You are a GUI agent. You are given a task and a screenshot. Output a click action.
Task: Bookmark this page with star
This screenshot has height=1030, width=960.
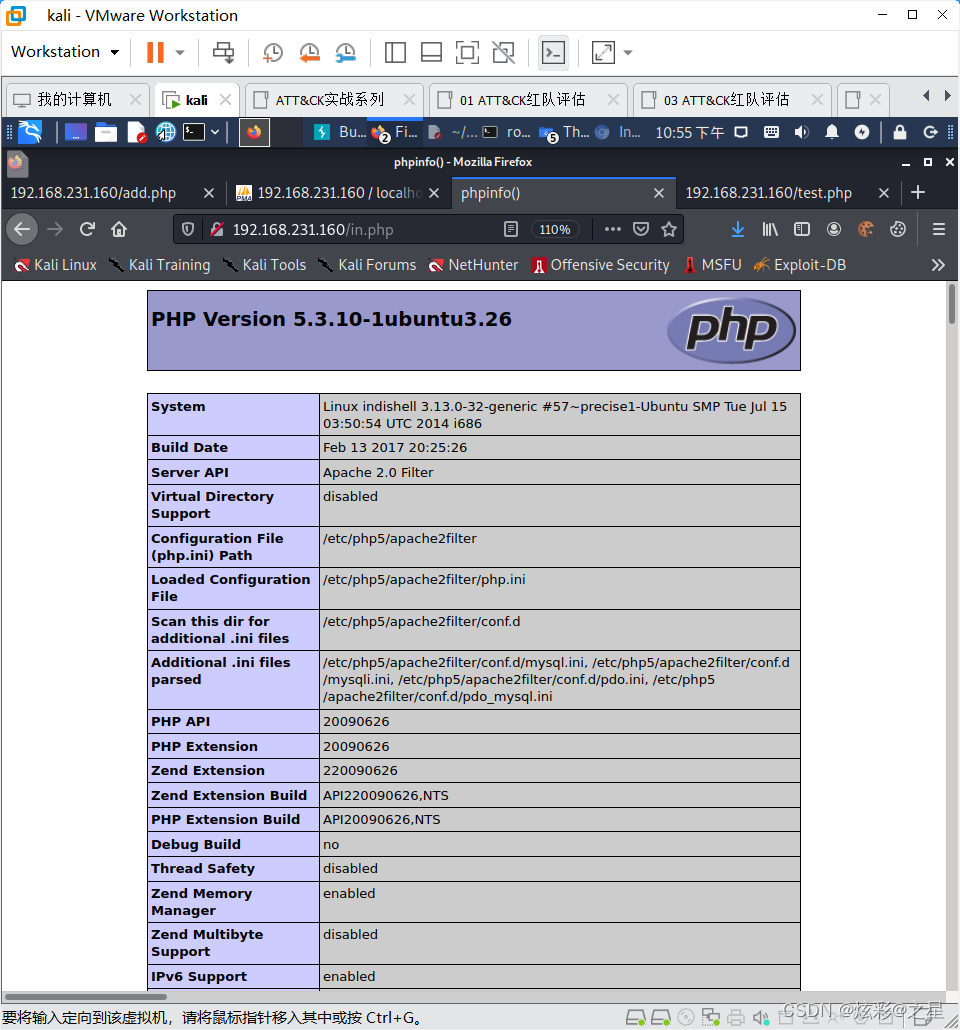pyautogui.click(x=669, y=229)
